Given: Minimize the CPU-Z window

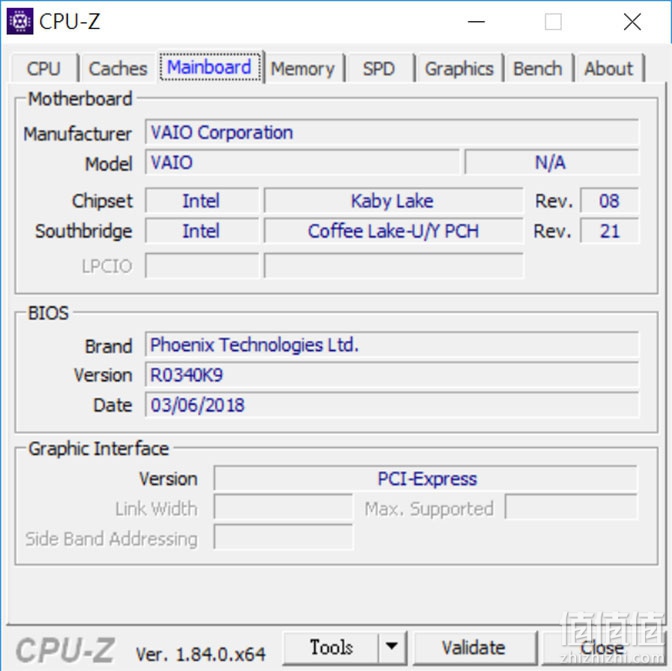Looking at the screenshot, I should (x=476, y=21).
